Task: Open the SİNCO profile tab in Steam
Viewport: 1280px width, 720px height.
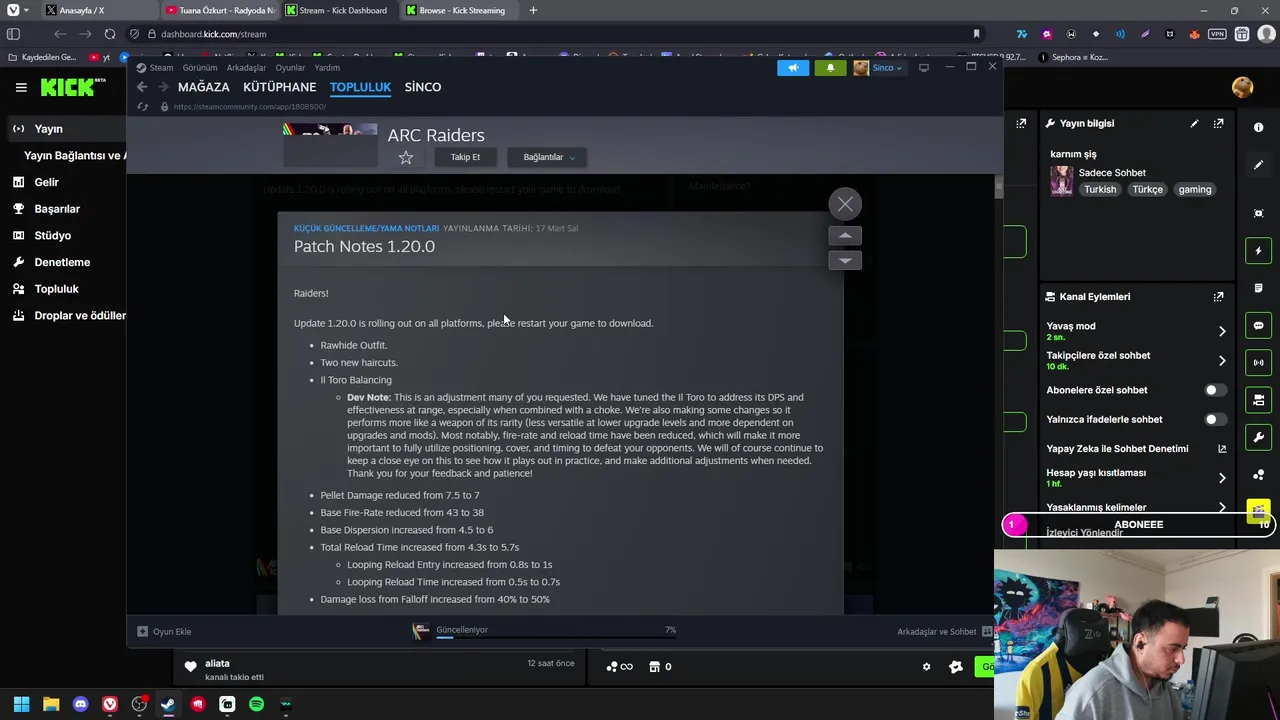Action: [x=423, y=87]
